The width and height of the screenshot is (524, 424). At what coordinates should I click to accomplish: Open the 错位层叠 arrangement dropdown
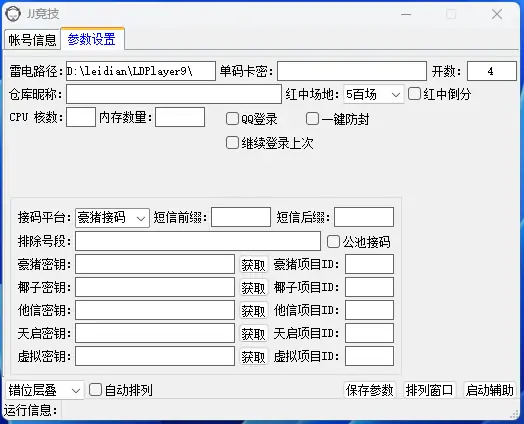click(45, 390)
